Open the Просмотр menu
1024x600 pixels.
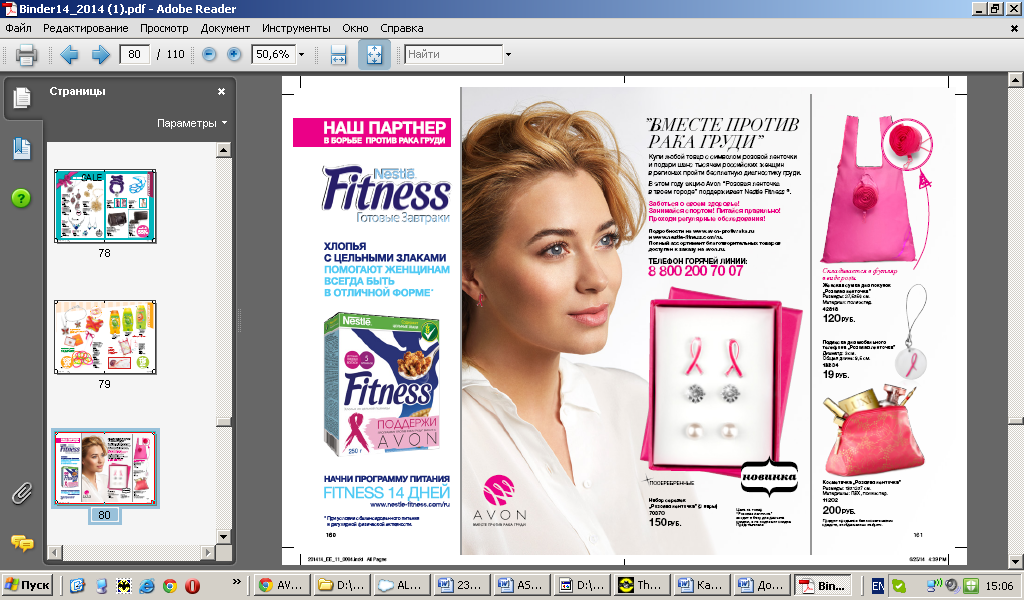point(164,28)
